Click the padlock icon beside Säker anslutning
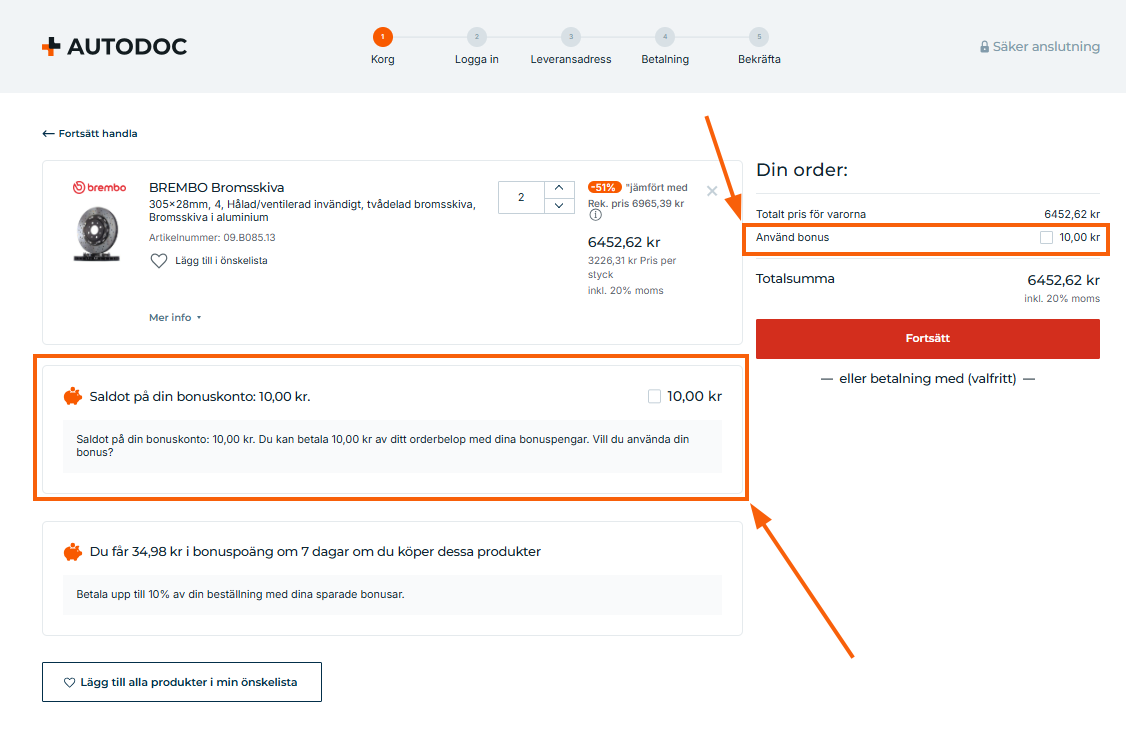 pos(984,47)
